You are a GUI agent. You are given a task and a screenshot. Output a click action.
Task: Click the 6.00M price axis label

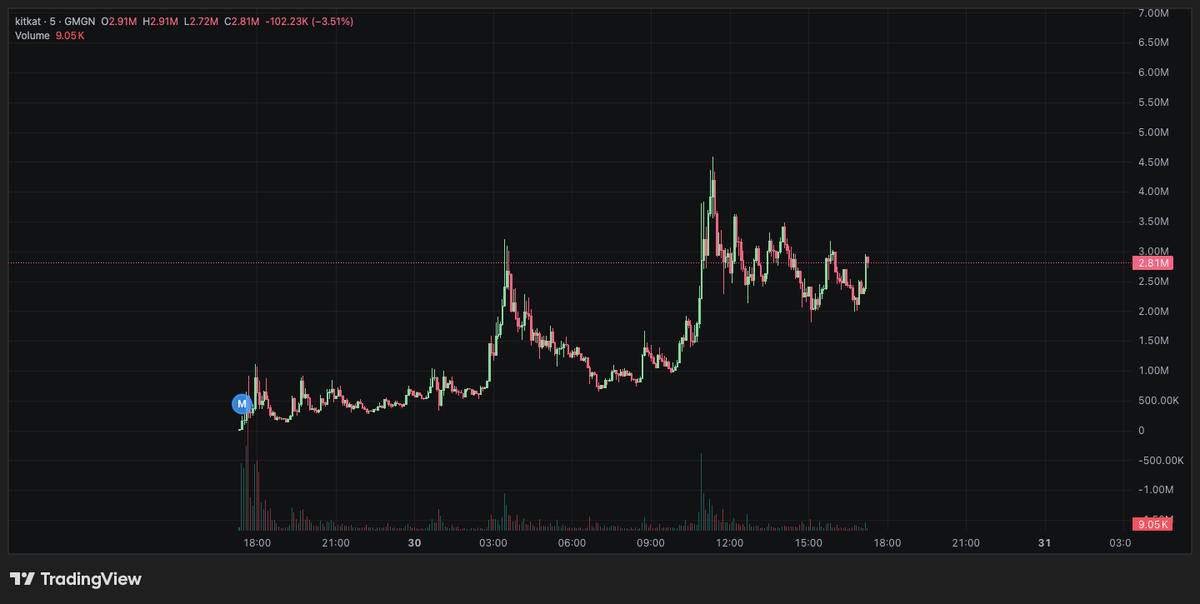pos(1153,72)
